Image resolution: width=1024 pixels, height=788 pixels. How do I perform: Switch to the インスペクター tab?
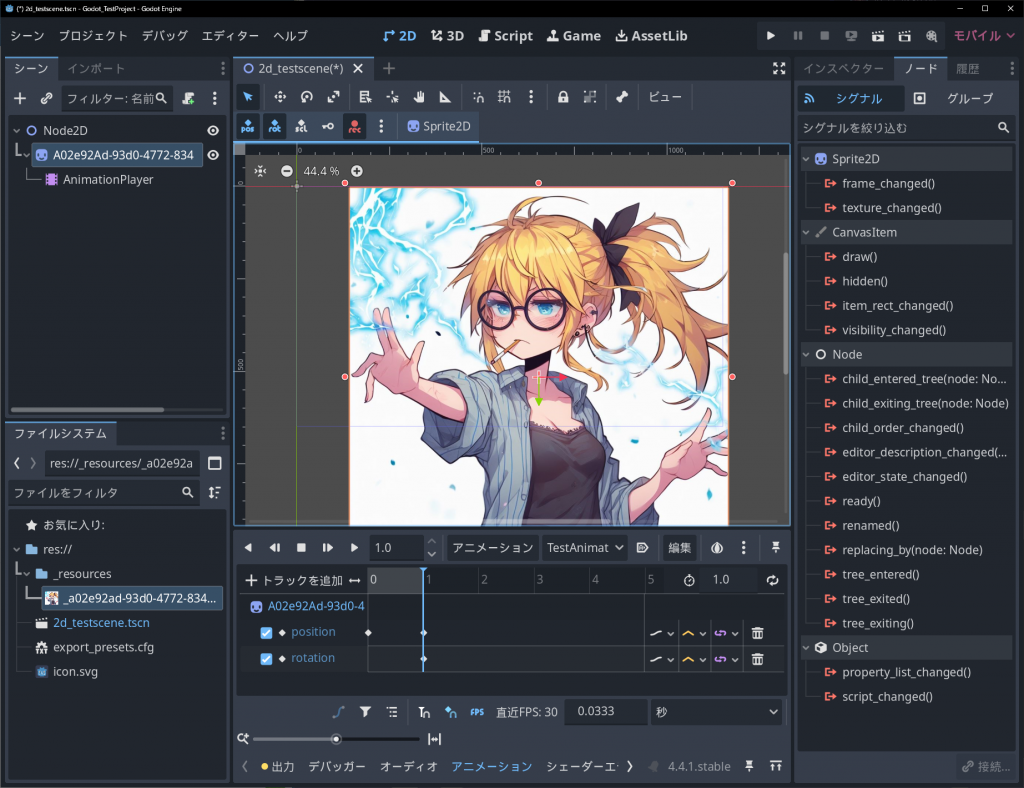tap(843, 69)
